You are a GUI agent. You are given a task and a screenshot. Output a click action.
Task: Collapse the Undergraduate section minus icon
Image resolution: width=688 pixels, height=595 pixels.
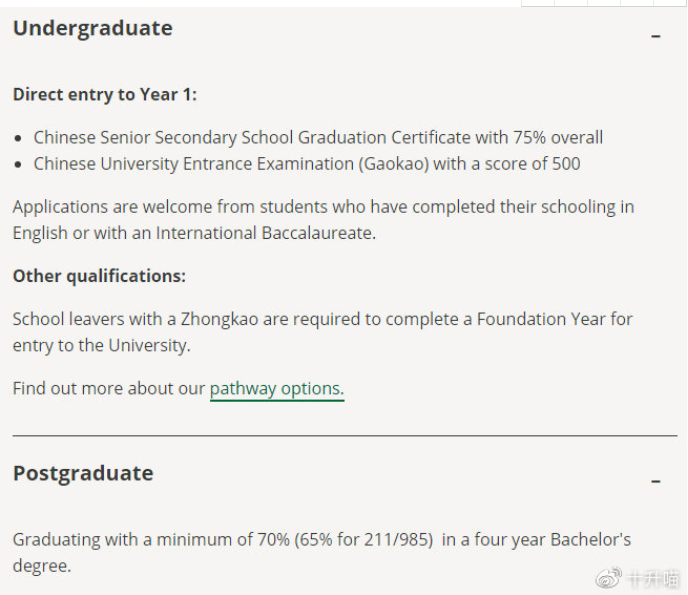pyautogui.click(x=656, y=36)
